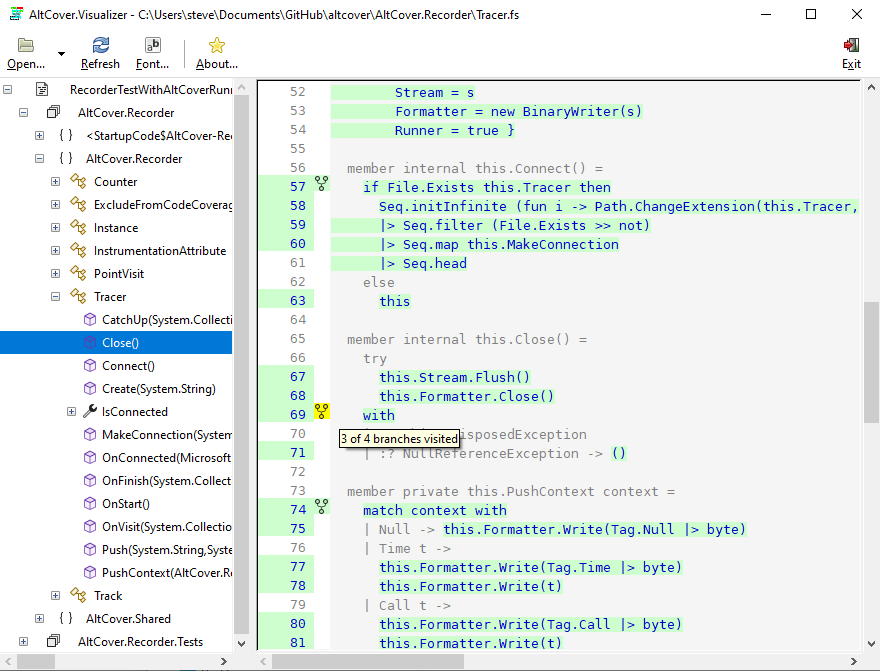Select the OnVisit method in tree
The image size is (880, 671).
point(166,526)
